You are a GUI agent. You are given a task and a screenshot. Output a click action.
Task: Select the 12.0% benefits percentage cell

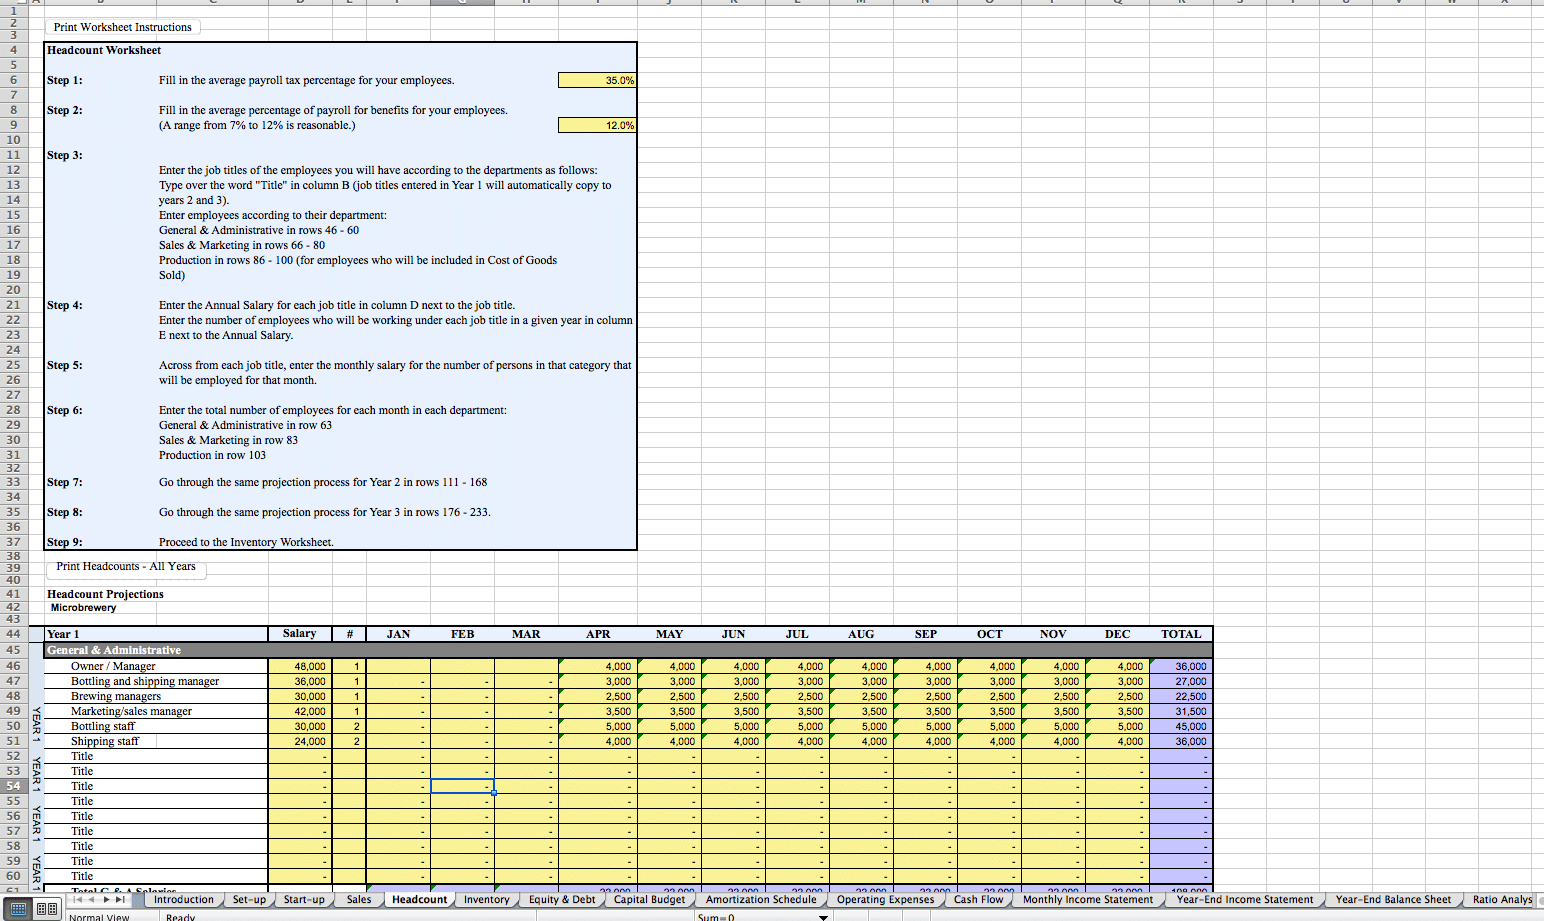pos(597,125)
